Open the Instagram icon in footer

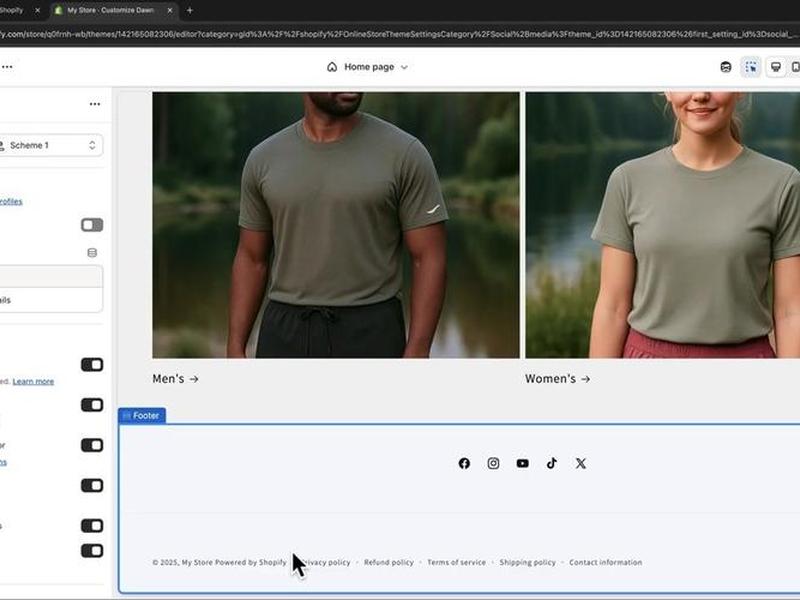[493, 463]
